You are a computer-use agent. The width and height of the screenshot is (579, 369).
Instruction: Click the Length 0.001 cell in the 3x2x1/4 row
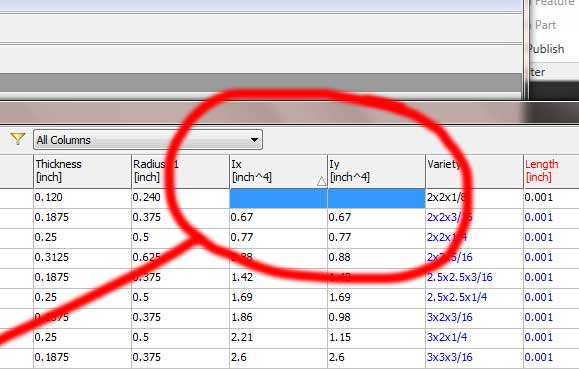point(551,338)
